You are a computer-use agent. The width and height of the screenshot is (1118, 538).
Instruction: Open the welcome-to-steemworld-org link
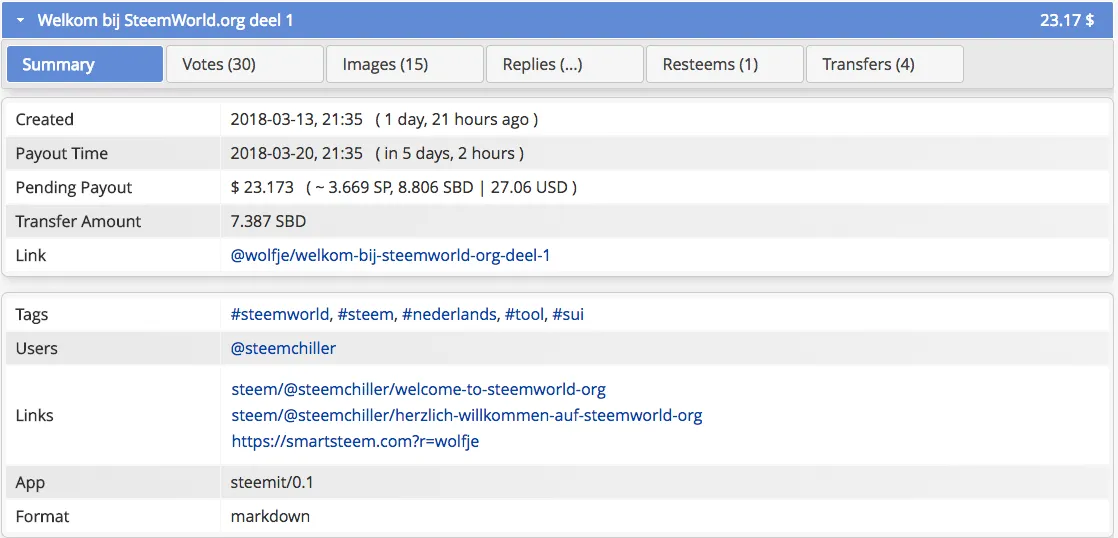(x=418, y=389)
